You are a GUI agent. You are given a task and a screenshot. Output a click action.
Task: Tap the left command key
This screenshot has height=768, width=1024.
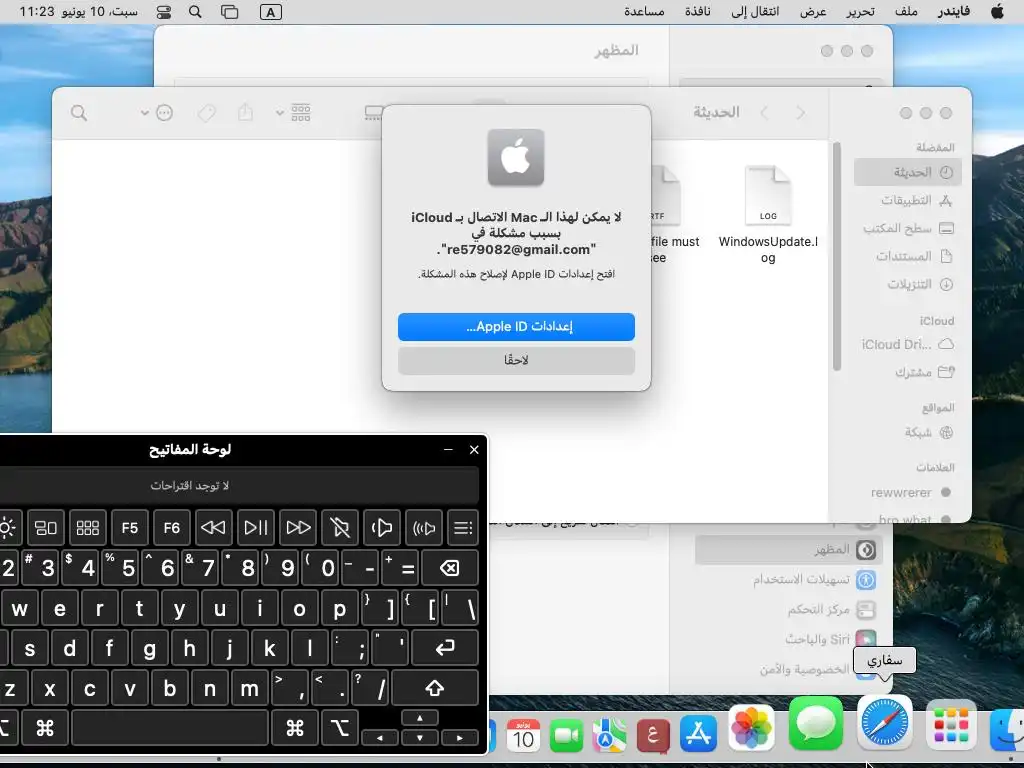44,728
